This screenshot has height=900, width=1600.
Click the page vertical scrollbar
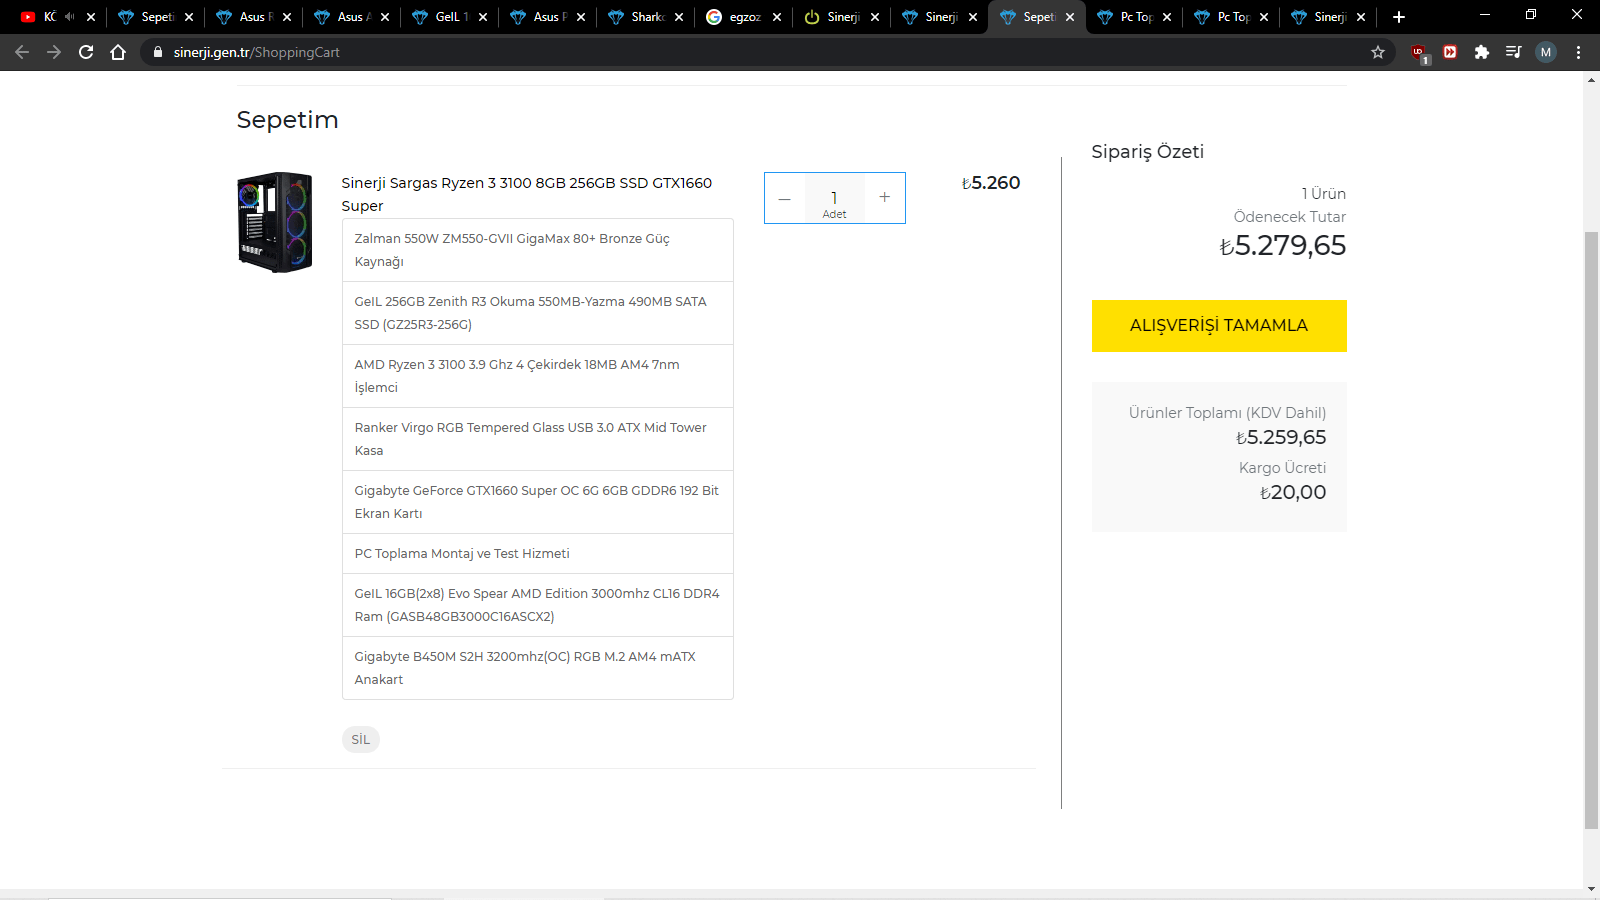tap(1591, 530)
